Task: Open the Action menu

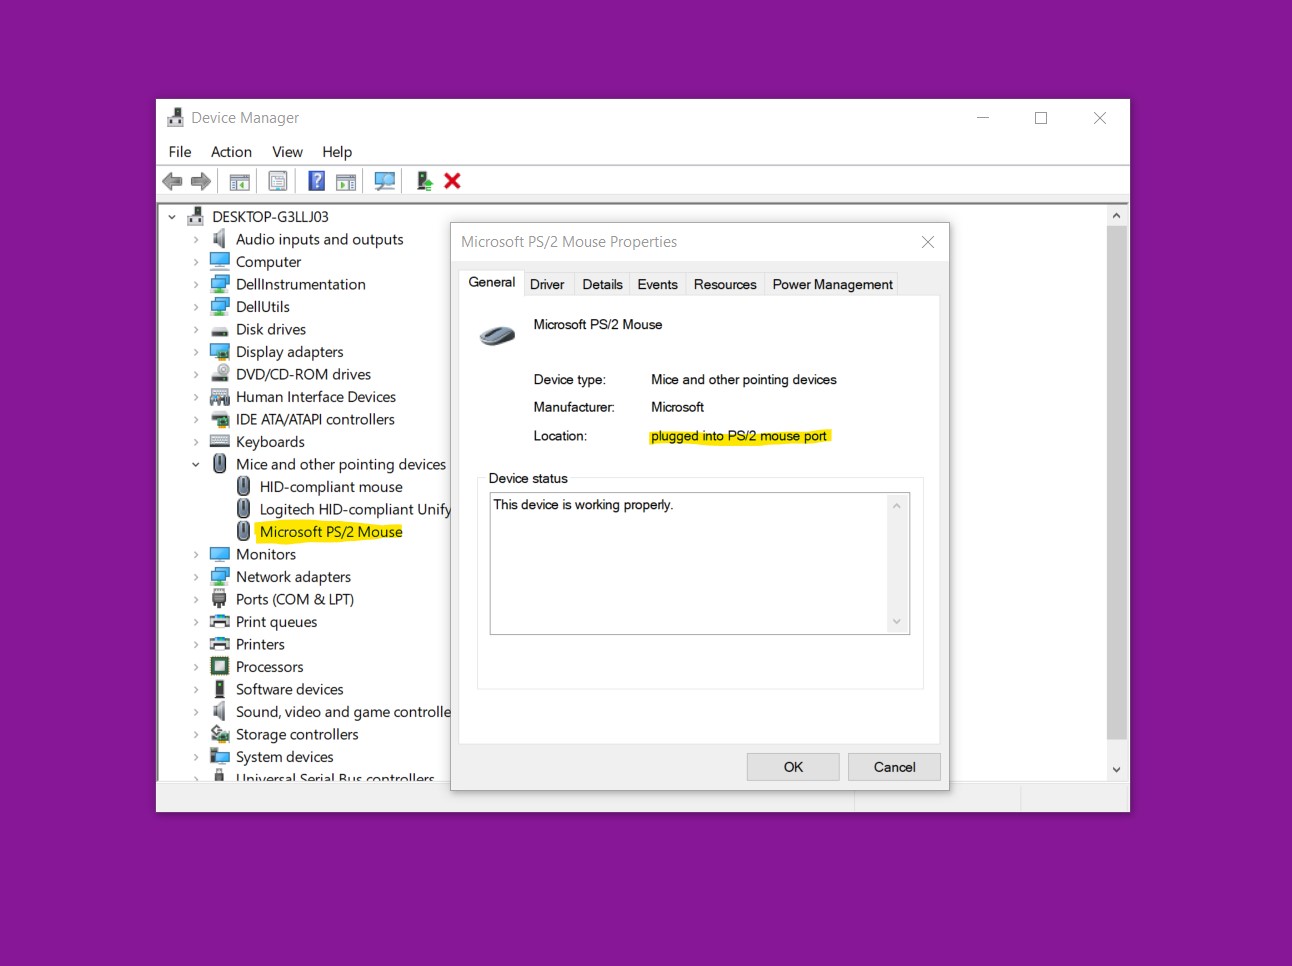Action: (231, 152)
